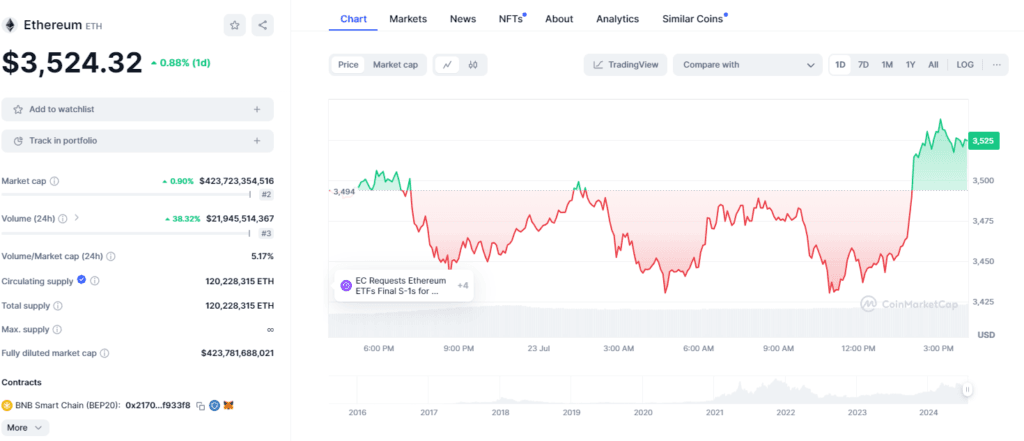Open the chart's three-dots more options
1024x441 pixels.
[x=997, y=65]
